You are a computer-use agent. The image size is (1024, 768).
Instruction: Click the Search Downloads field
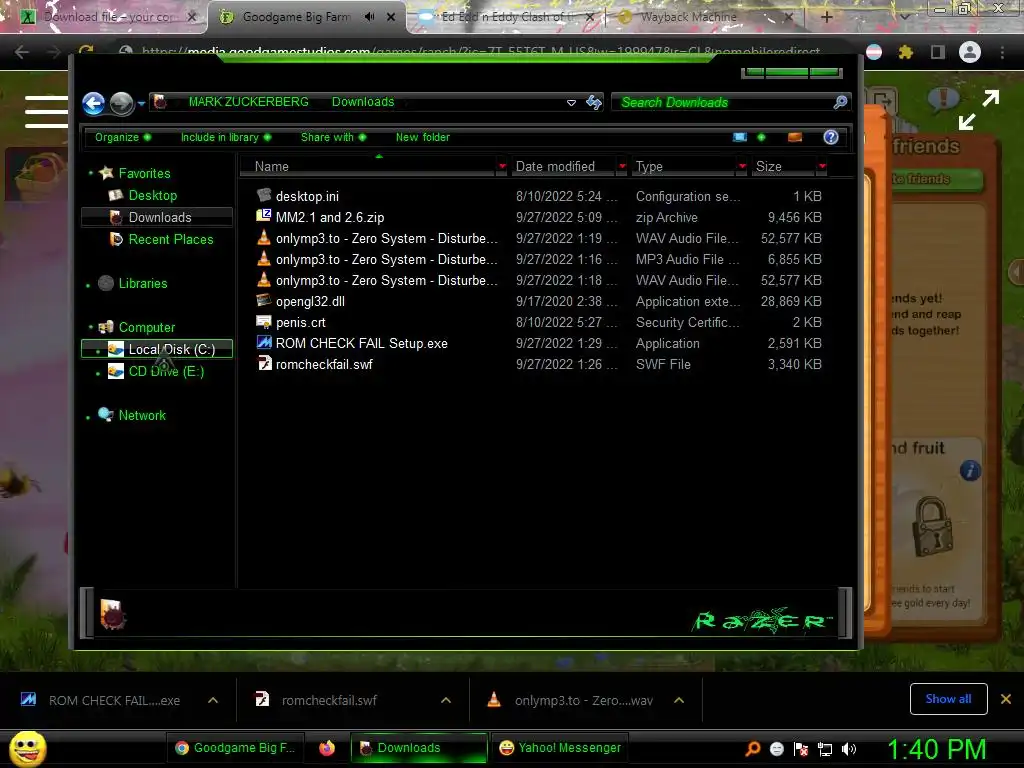(x=724, y=103)
